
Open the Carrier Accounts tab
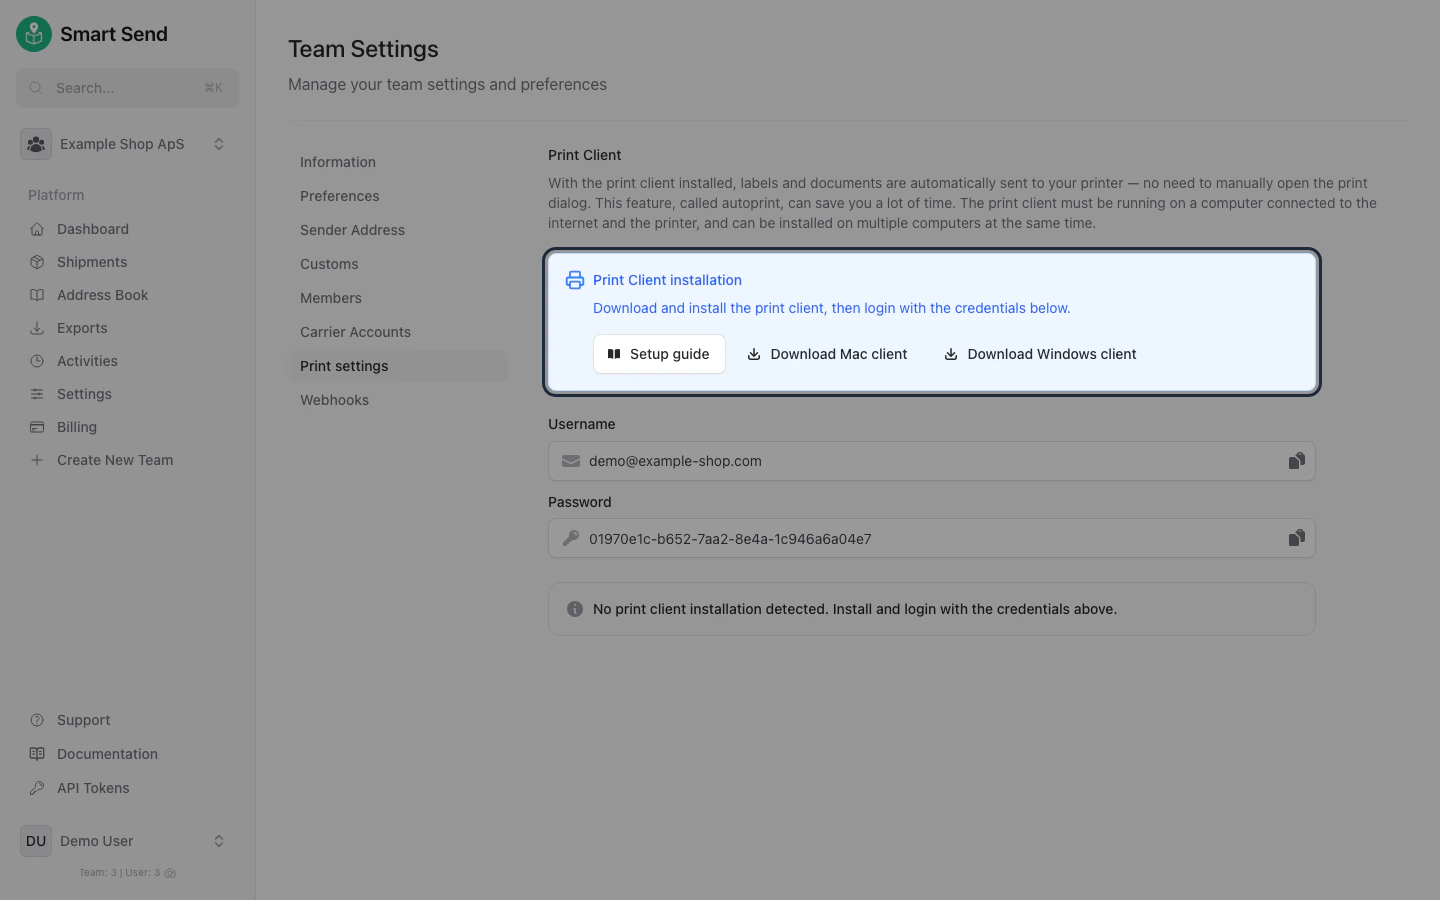click(x=355, y=331)
